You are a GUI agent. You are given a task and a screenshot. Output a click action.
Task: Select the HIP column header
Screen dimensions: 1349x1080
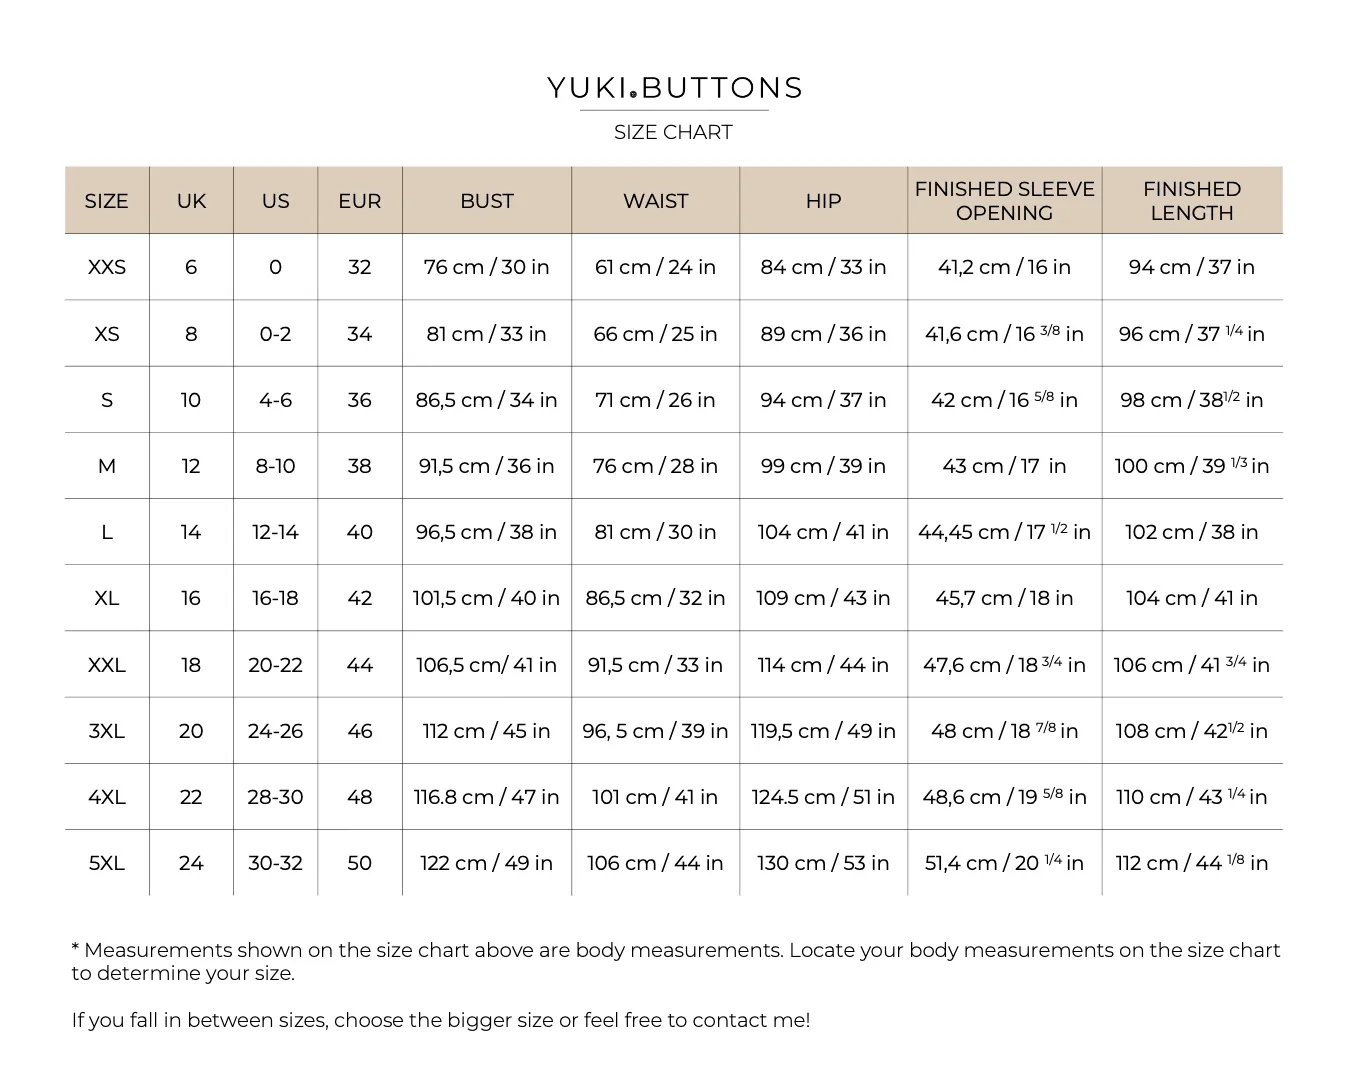[x=823, y=201]
